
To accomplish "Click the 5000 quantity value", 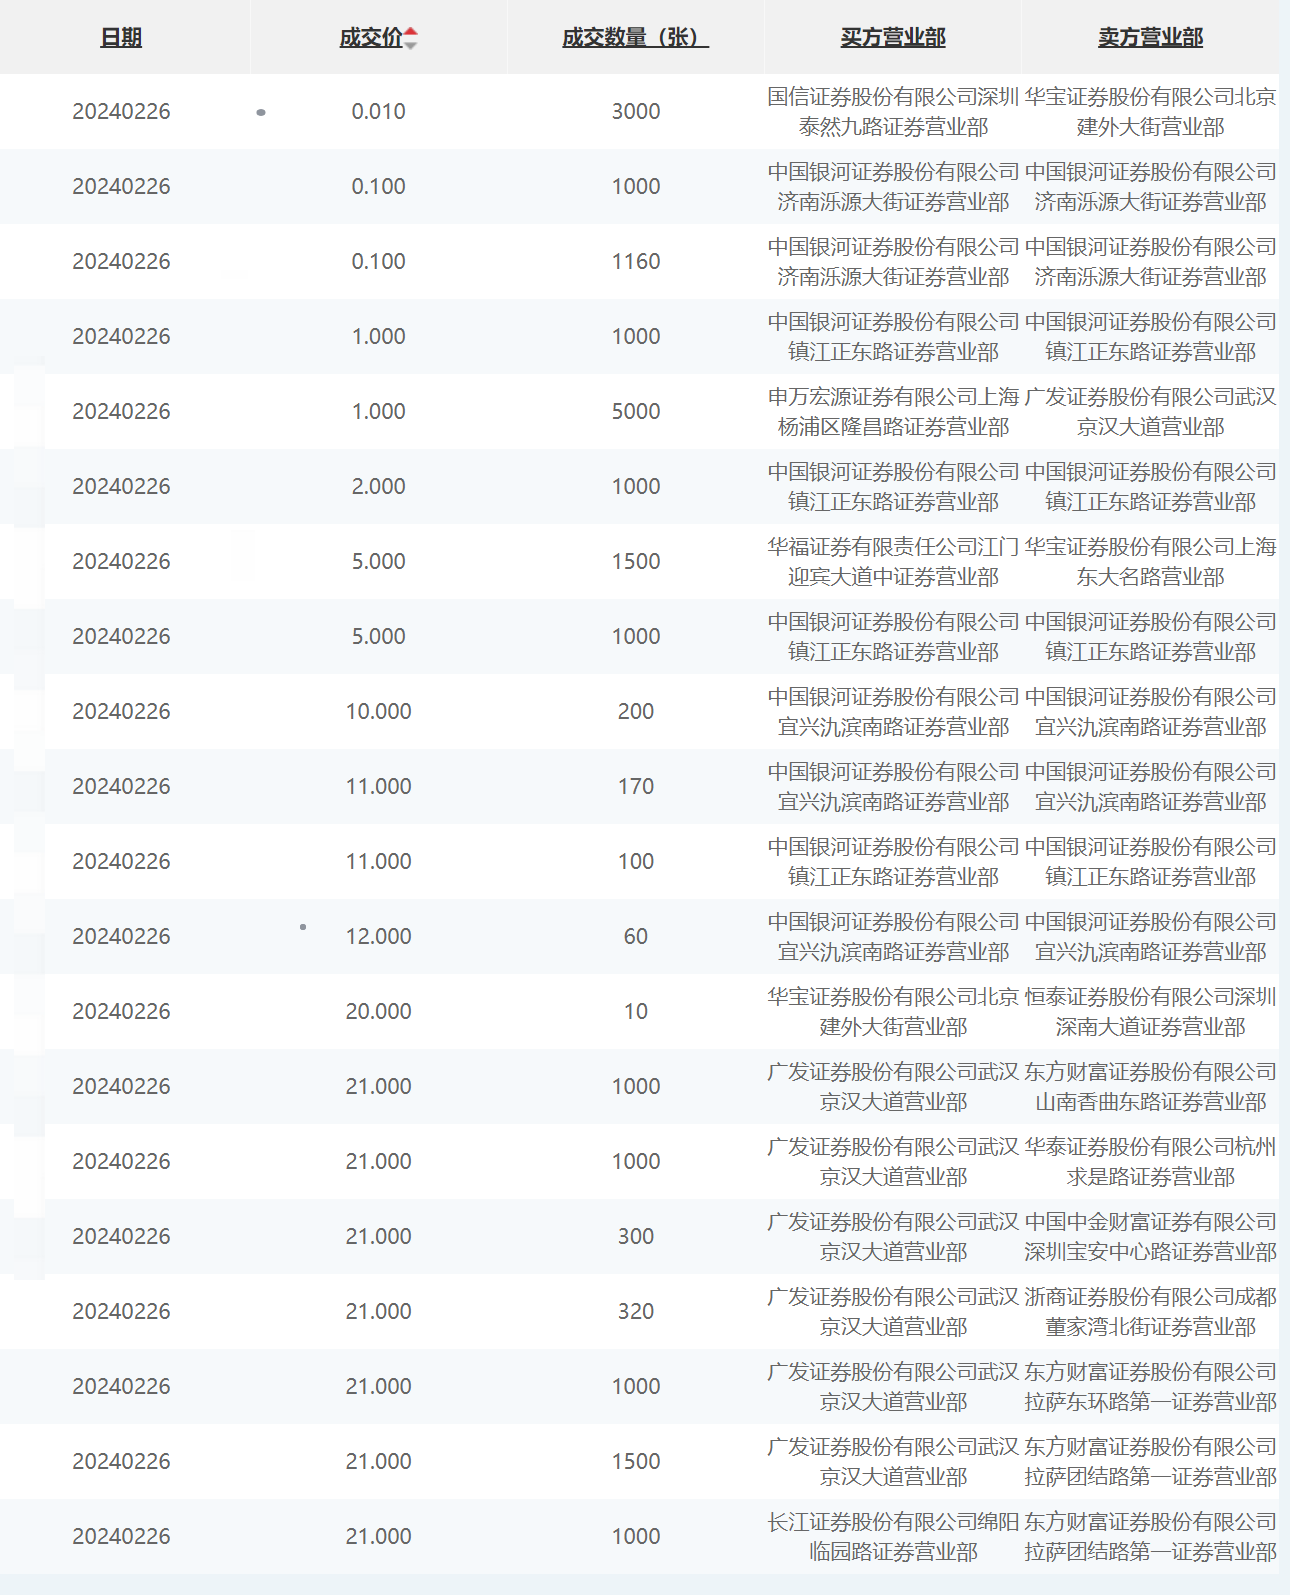I will click(636, 411).
